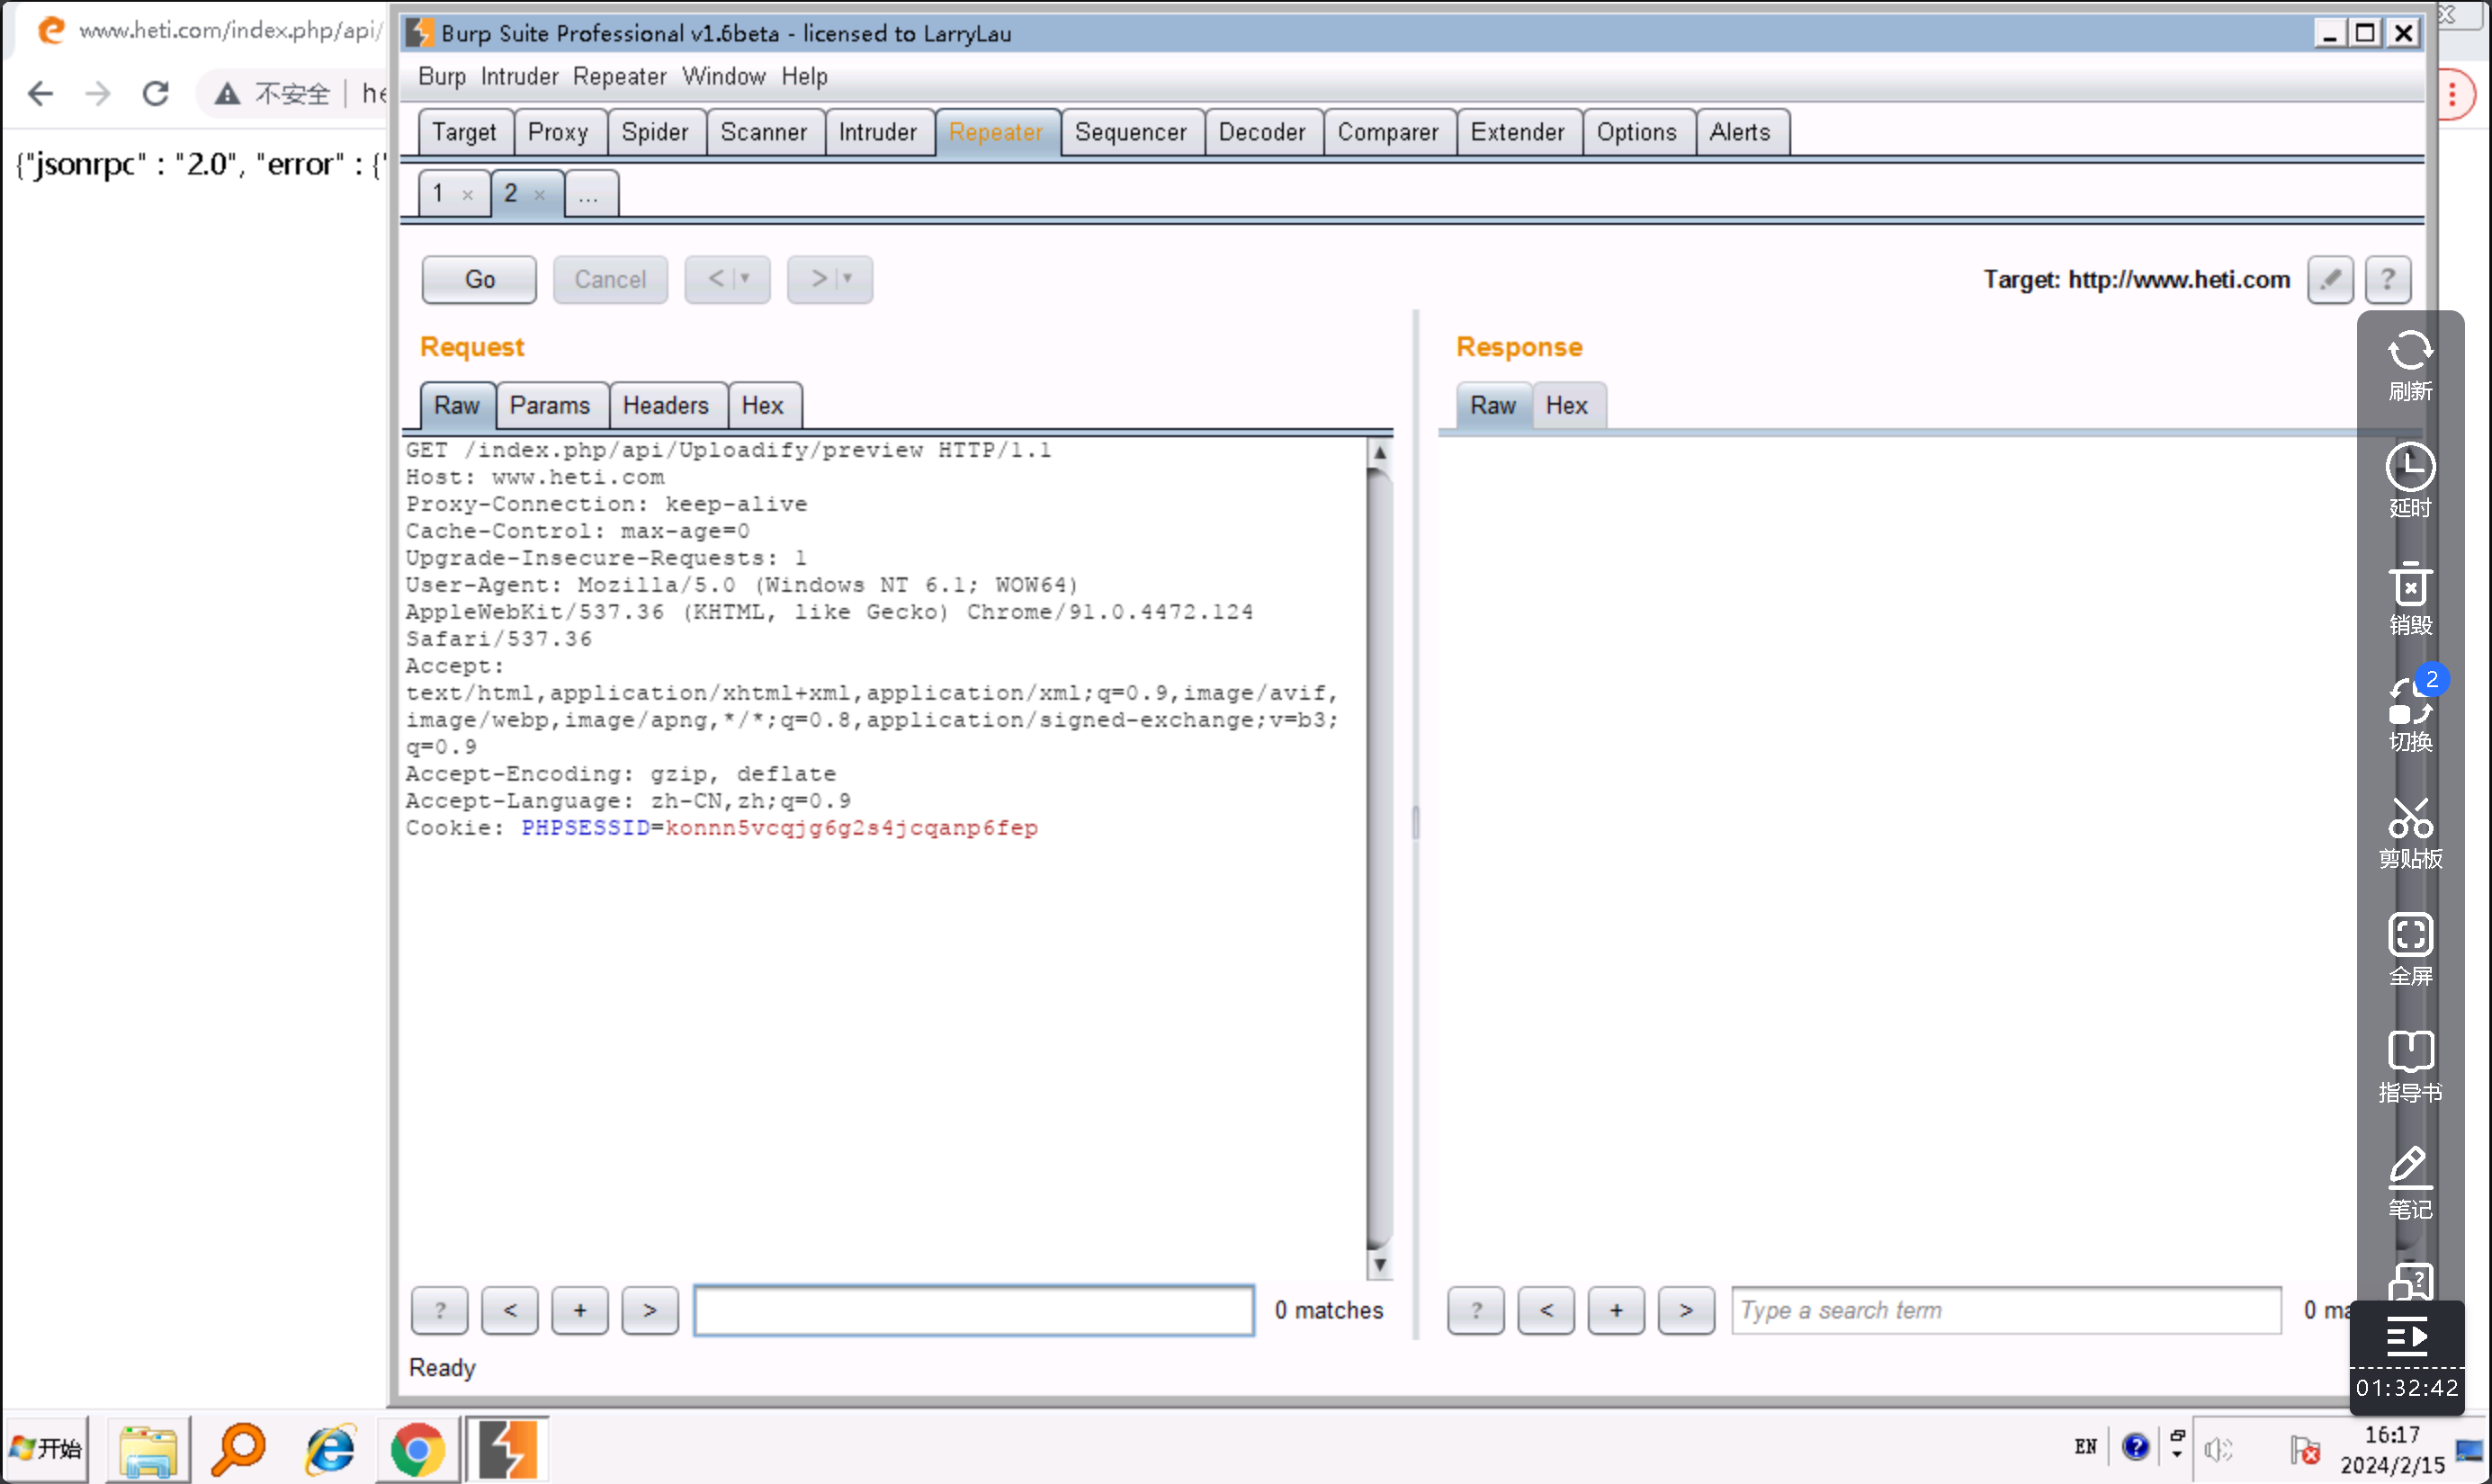Click the 销毁 destroy trash icon
This screenshot has height=1484, width=2492.
(x=2409, y=585)
